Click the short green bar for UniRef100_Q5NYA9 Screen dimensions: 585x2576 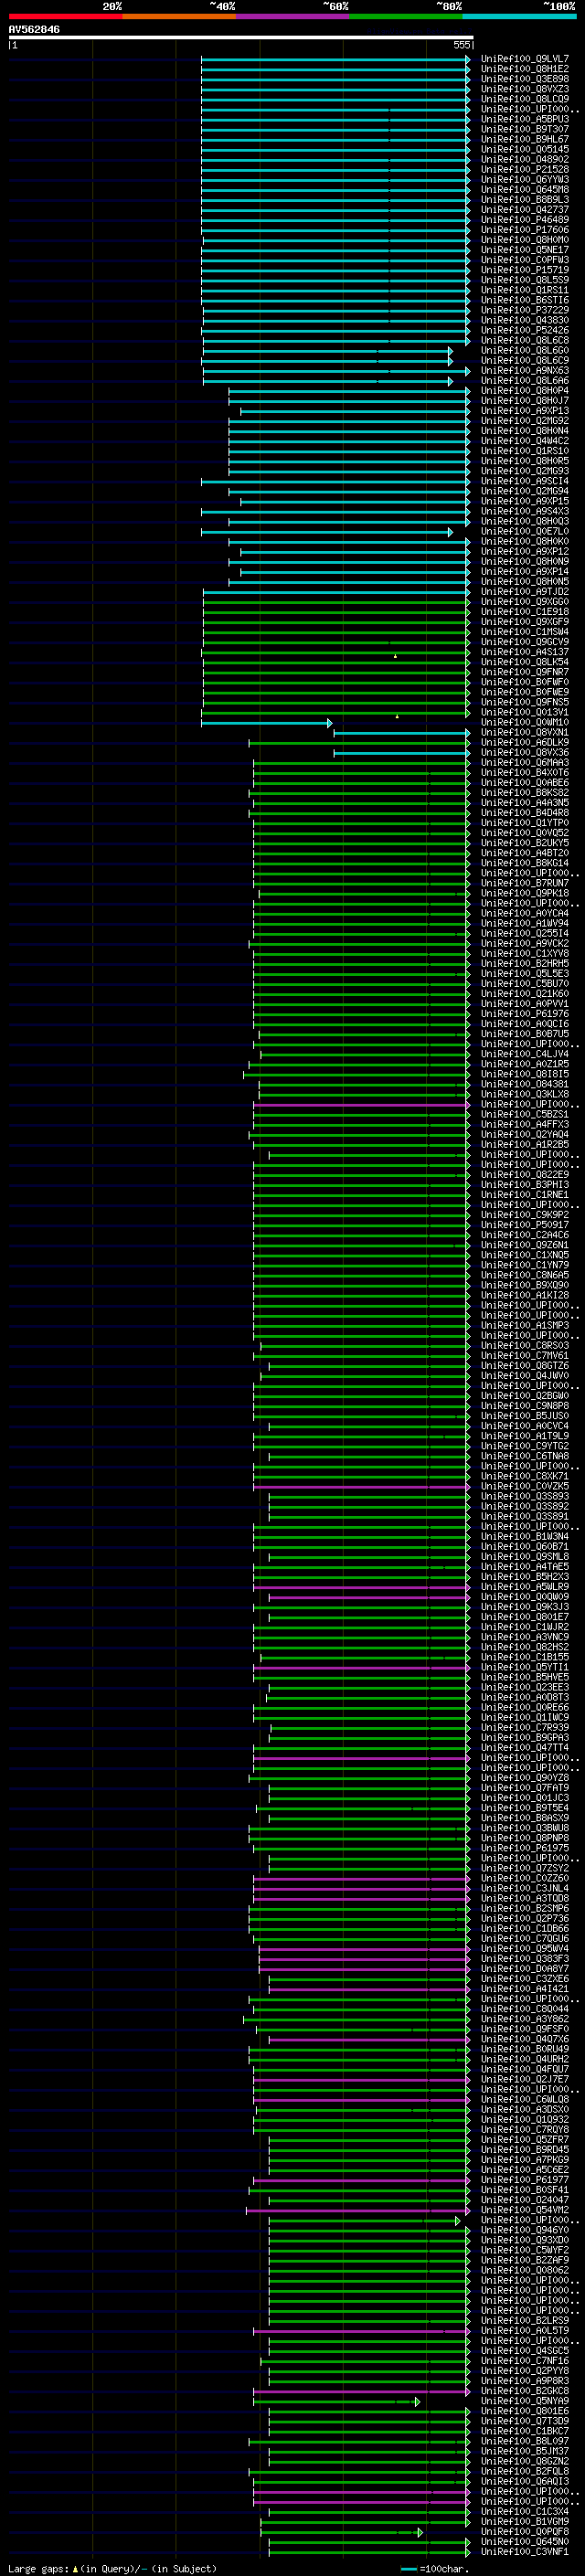pos(337,2402)
